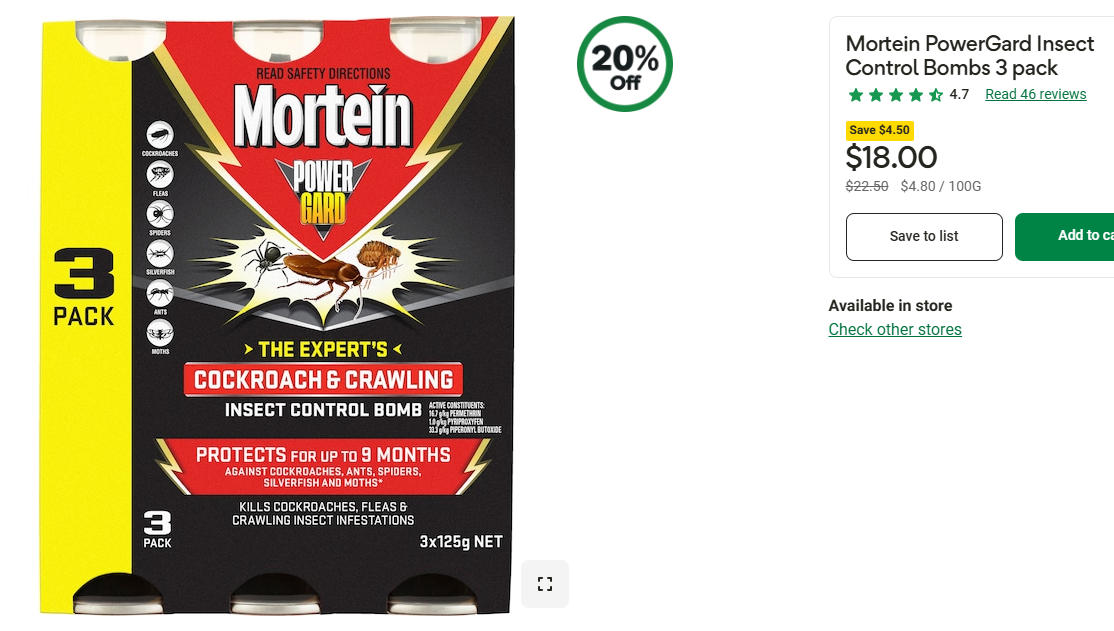Click the Save to list button
The height and width of the screenshot is (631, 1114).
(x=924, y=237)
